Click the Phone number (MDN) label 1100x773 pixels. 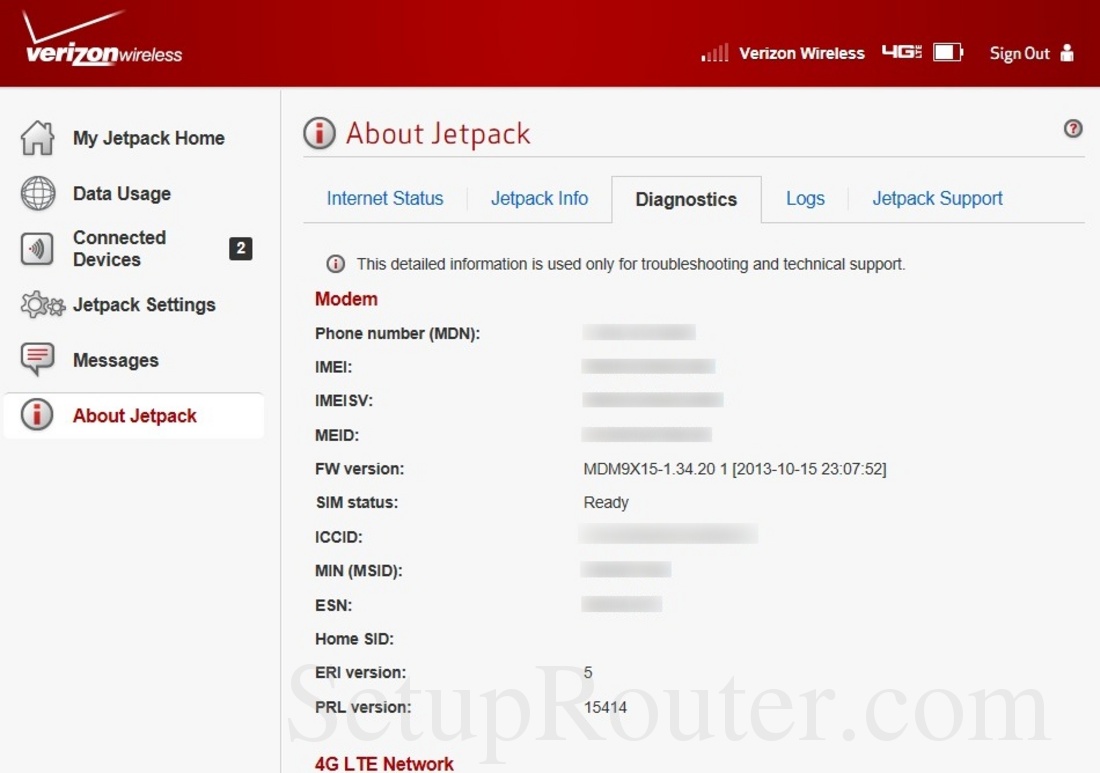(397, 333)
